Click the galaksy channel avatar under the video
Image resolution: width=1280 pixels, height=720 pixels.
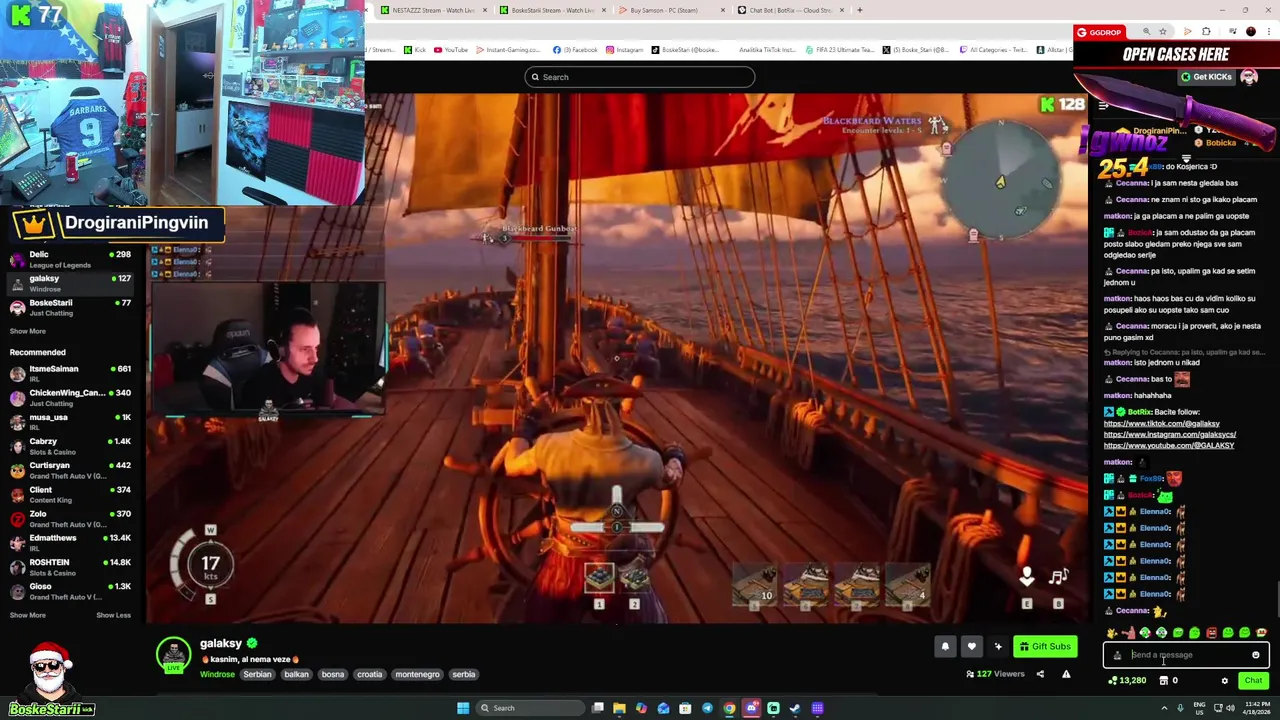pyautogui.click(x=173, y=655)
